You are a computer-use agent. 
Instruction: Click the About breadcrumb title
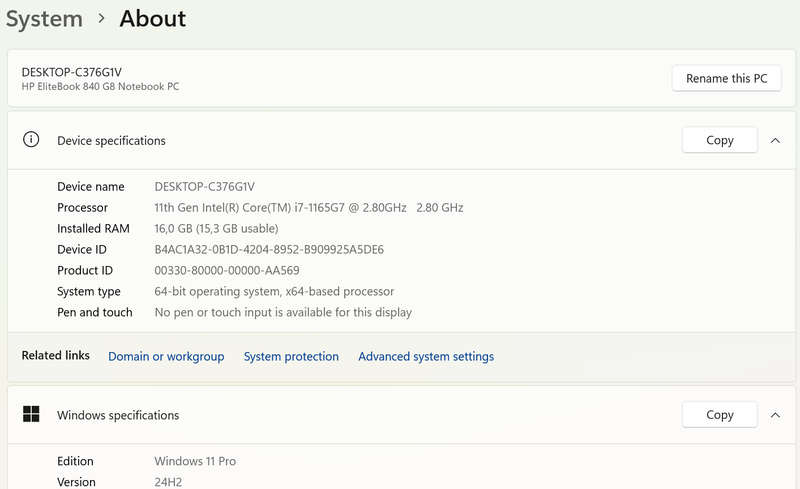[153, 18]
